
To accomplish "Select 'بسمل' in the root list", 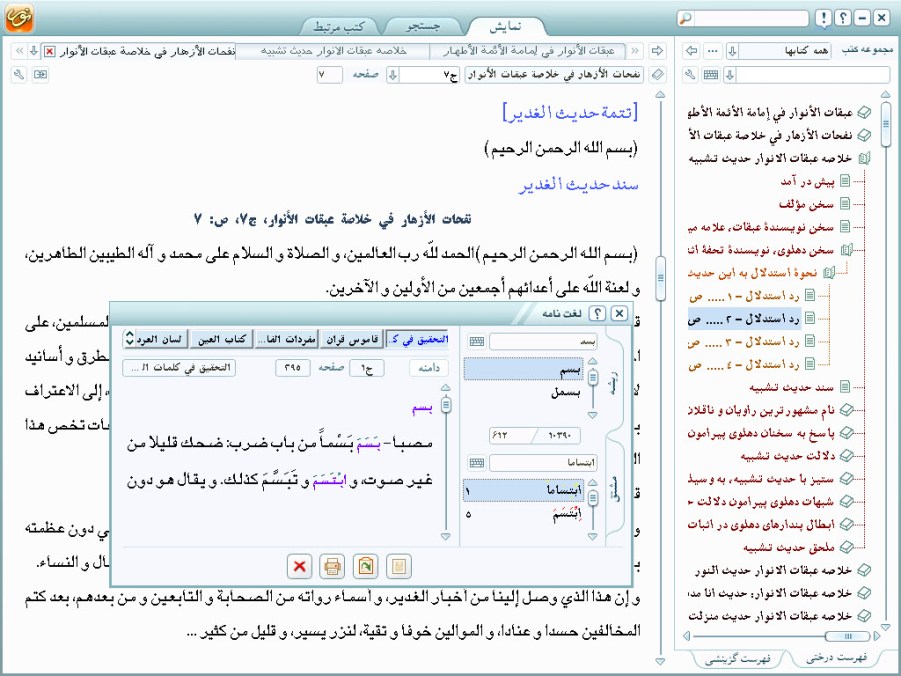I will click(x=564, y=394).
